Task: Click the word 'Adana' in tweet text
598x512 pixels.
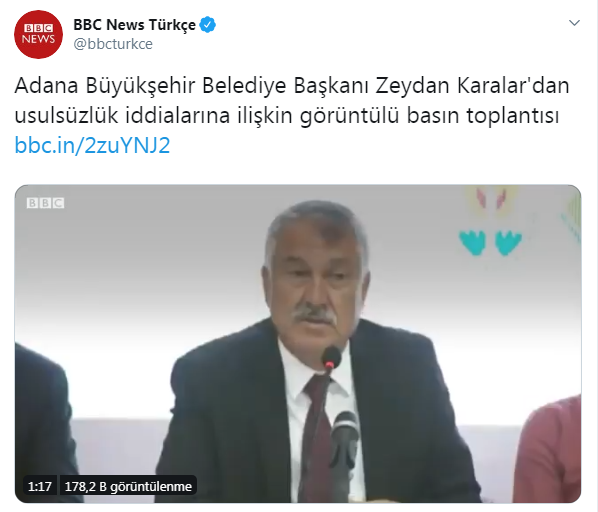Action: pos(46,86)
